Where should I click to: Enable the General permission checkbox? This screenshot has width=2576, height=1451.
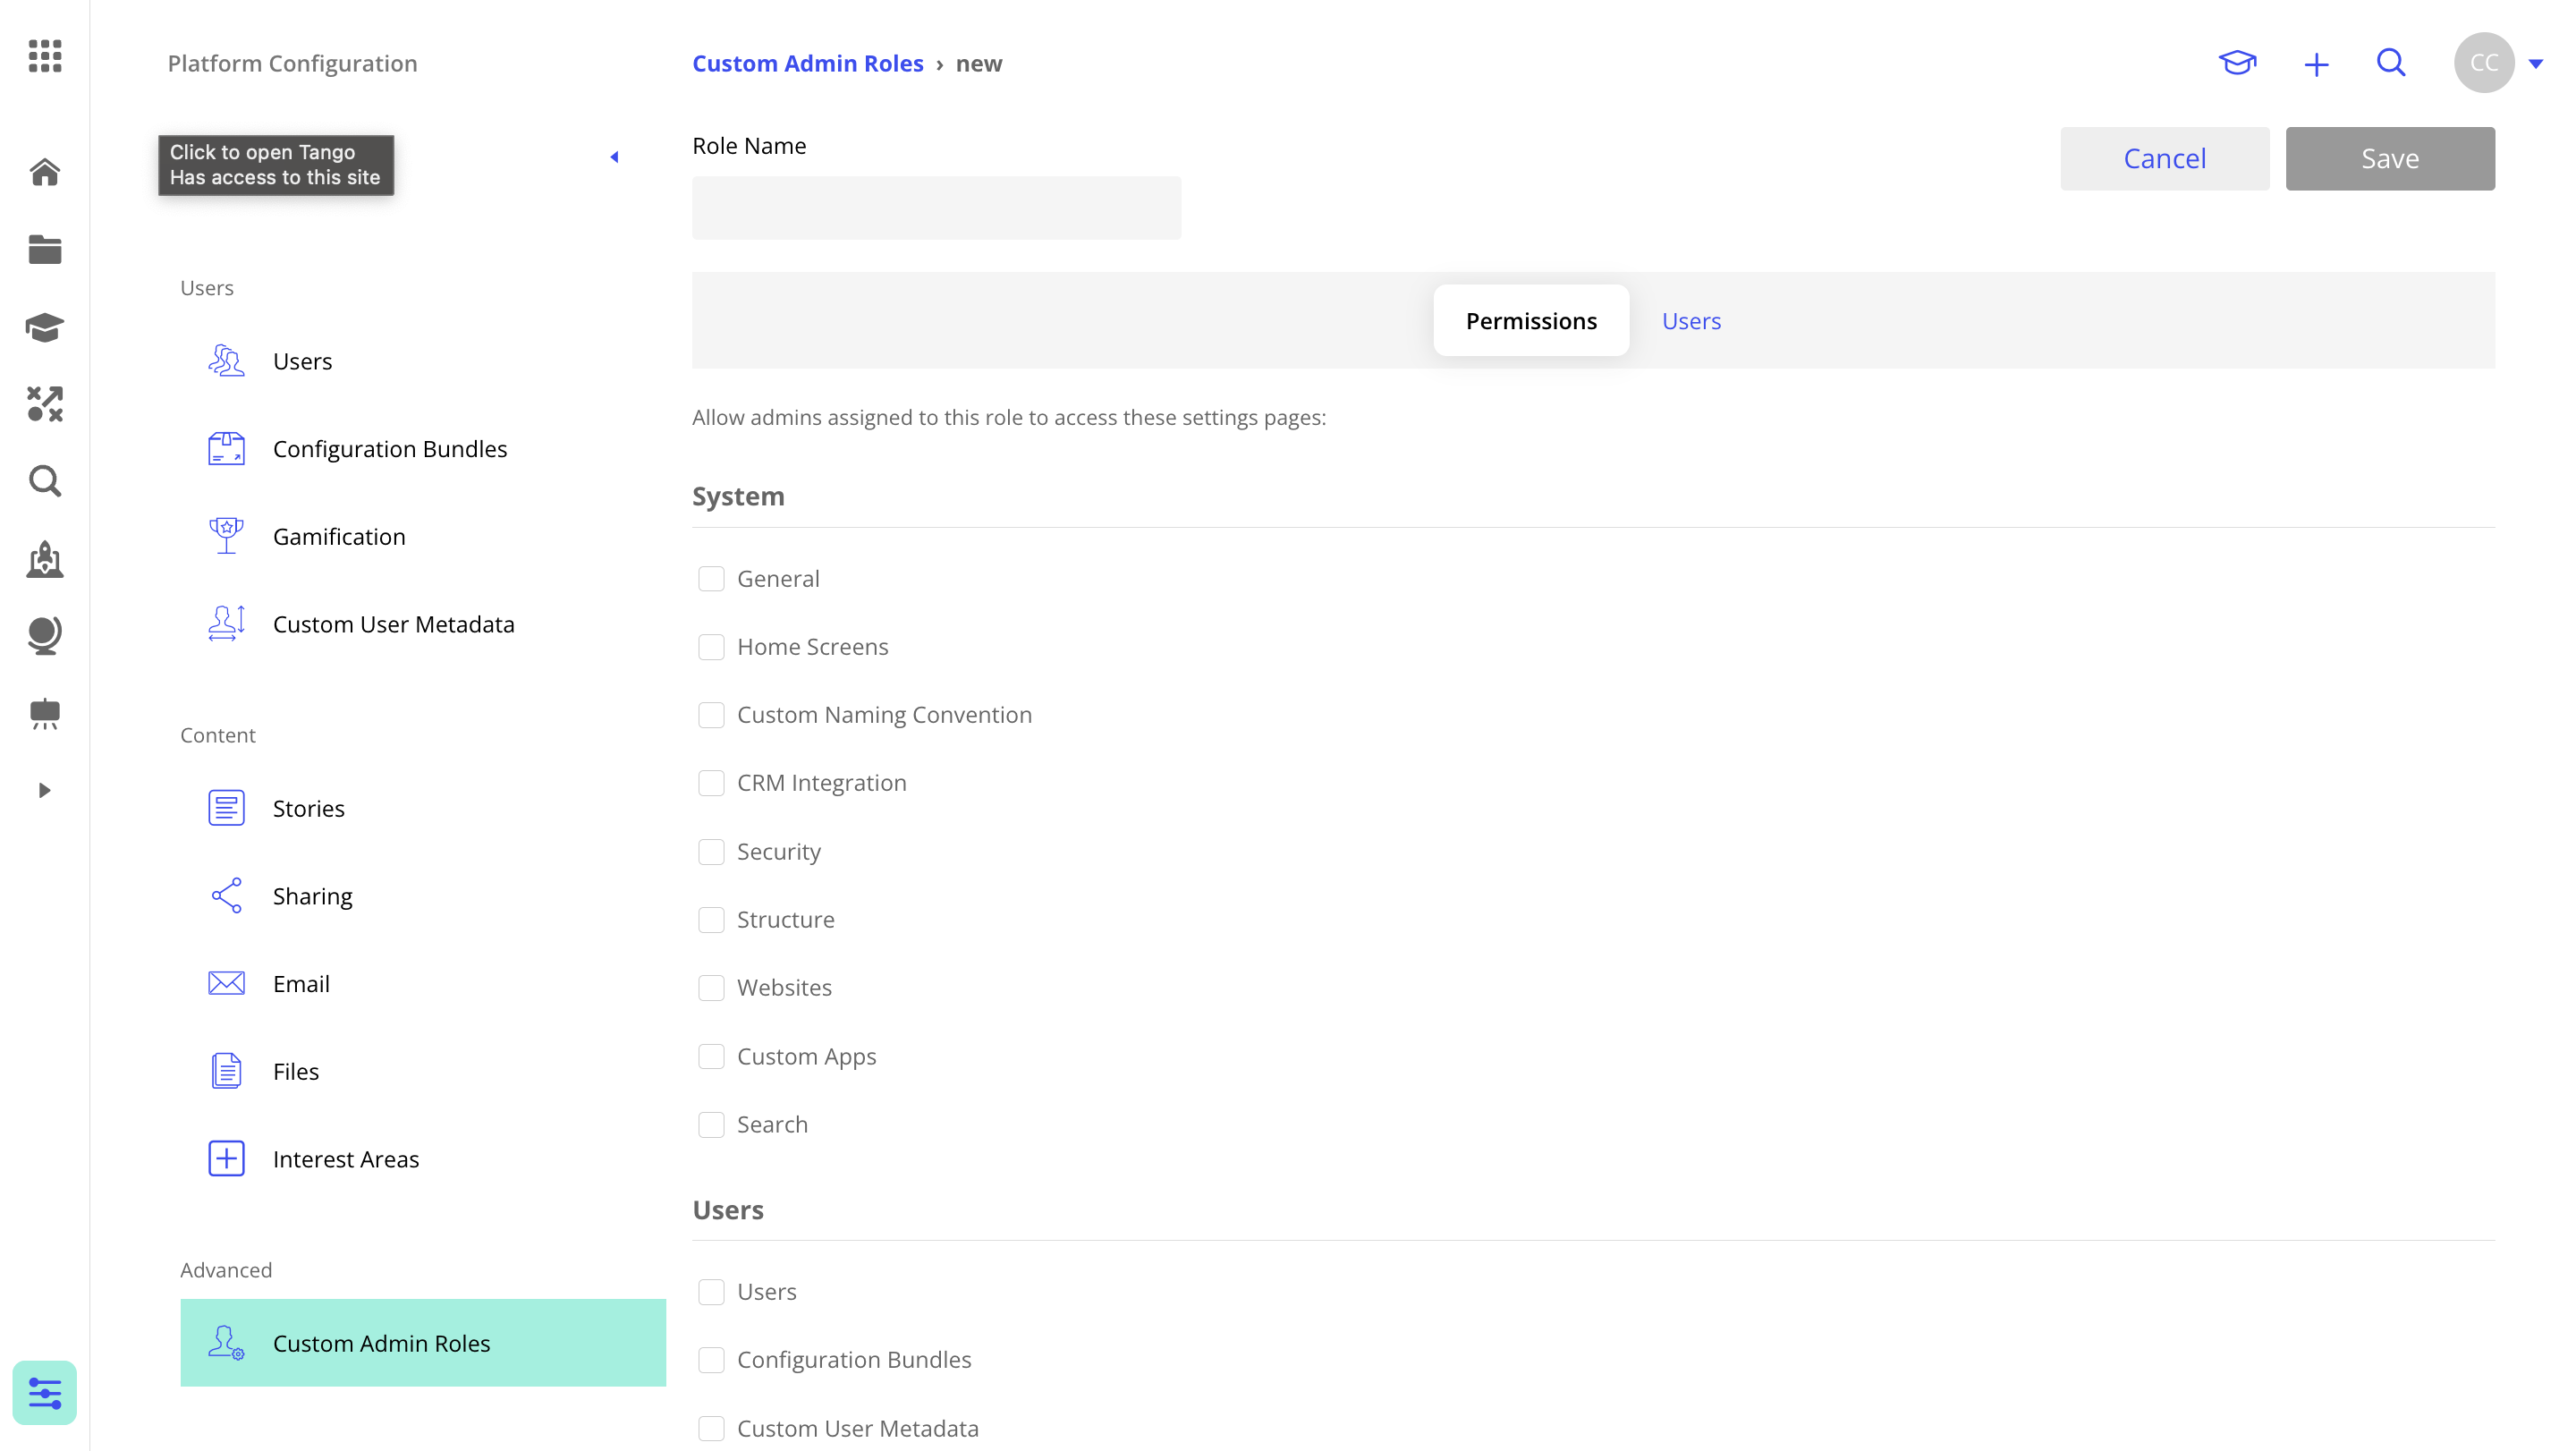pyautogui.click(x=712, y=578)
